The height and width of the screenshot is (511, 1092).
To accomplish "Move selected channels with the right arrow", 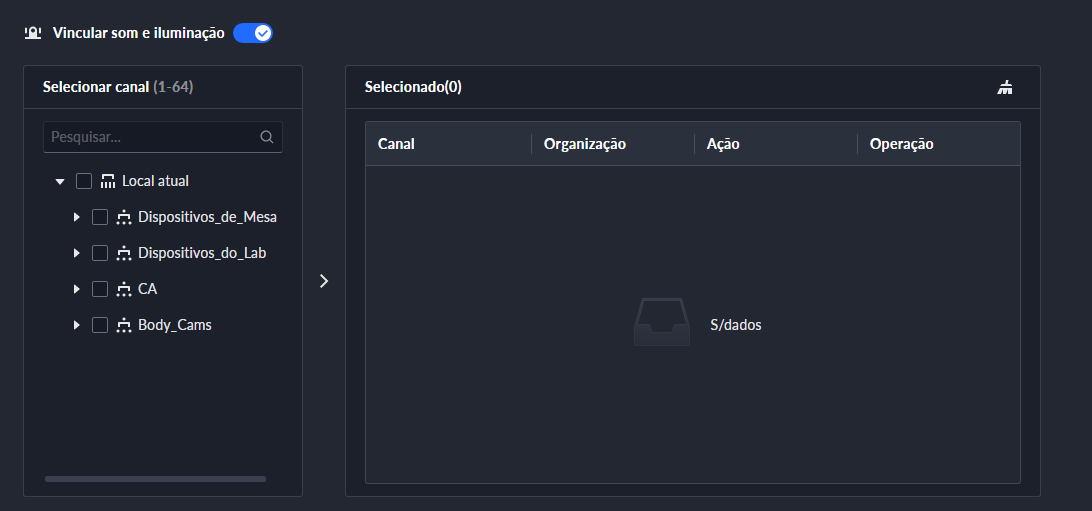I will coord(323,281).
